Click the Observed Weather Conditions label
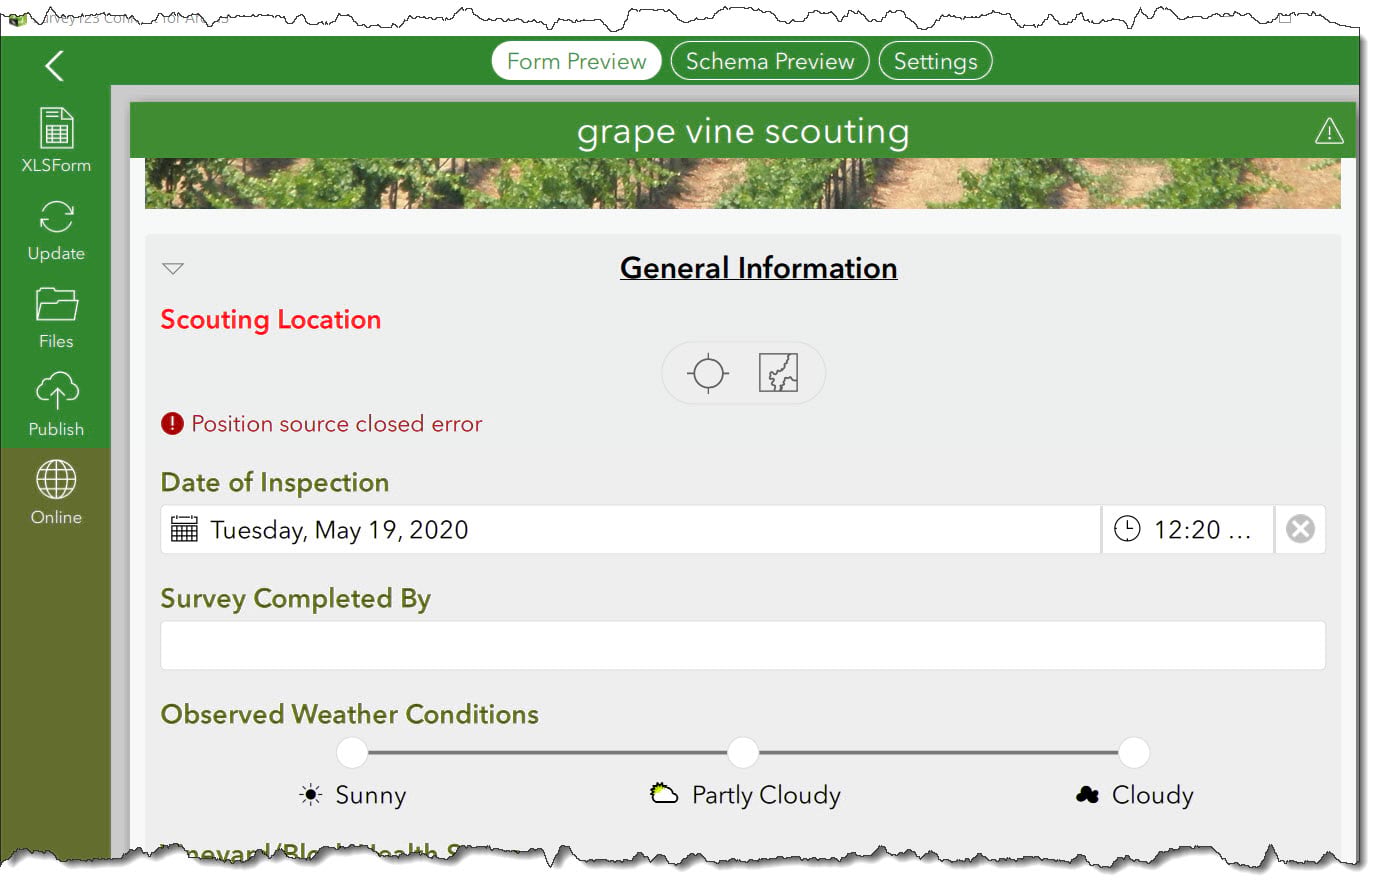Screen dimensions: 1376x890 pos(350,714)
